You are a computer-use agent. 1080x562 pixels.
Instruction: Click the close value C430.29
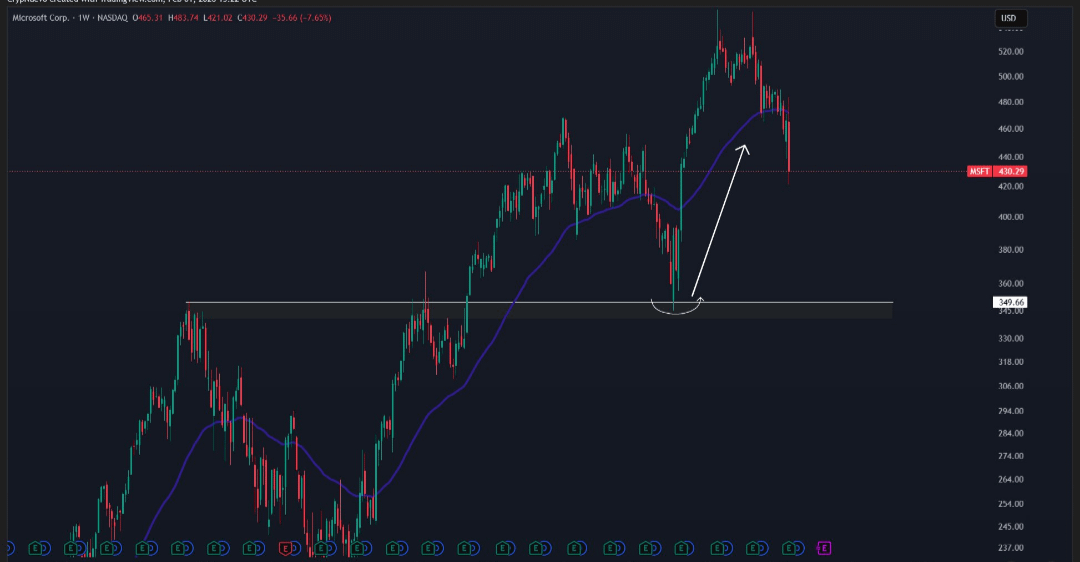[x=252, y=18]
